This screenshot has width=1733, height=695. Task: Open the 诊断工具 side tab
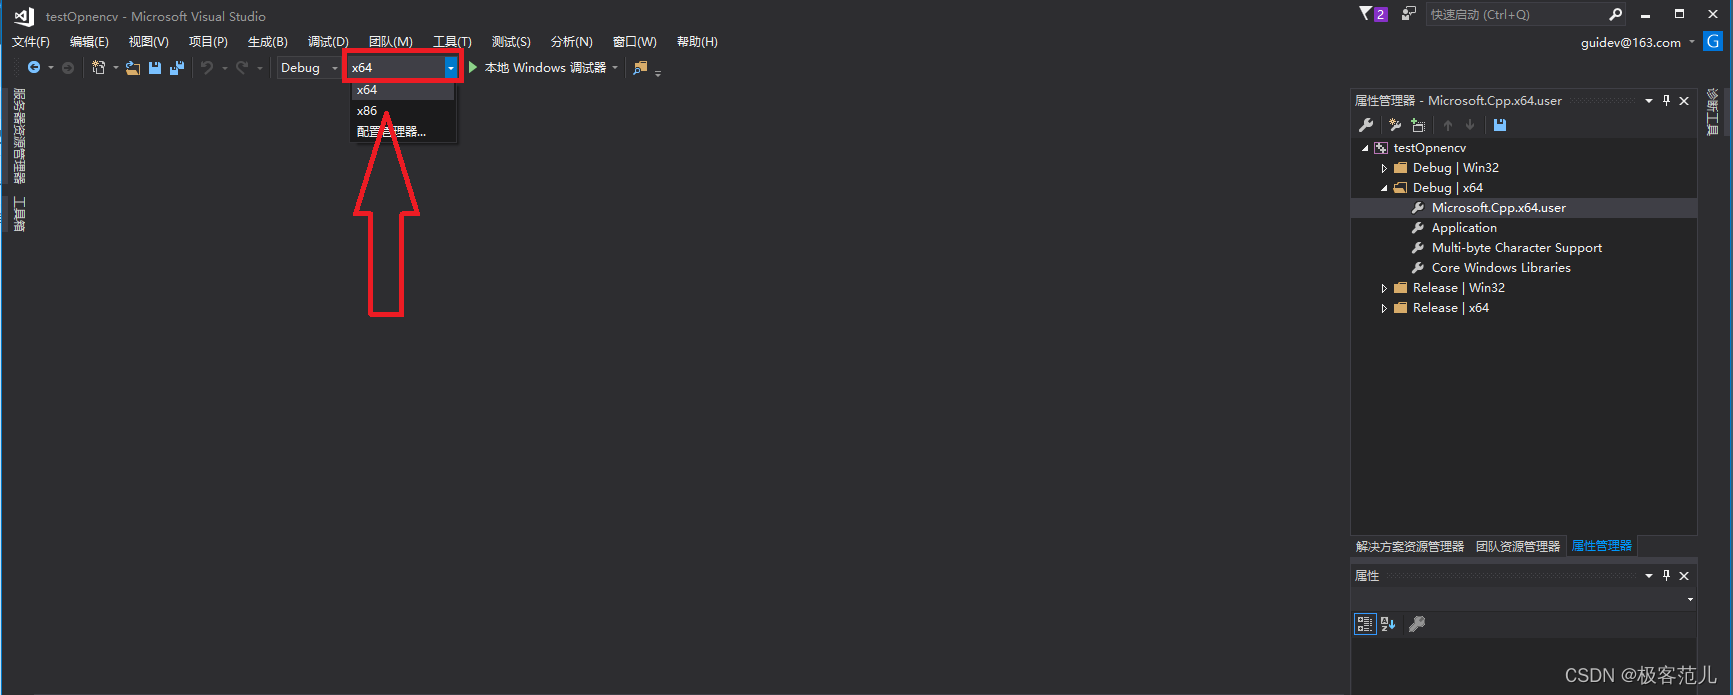(x=1712, y=112)
